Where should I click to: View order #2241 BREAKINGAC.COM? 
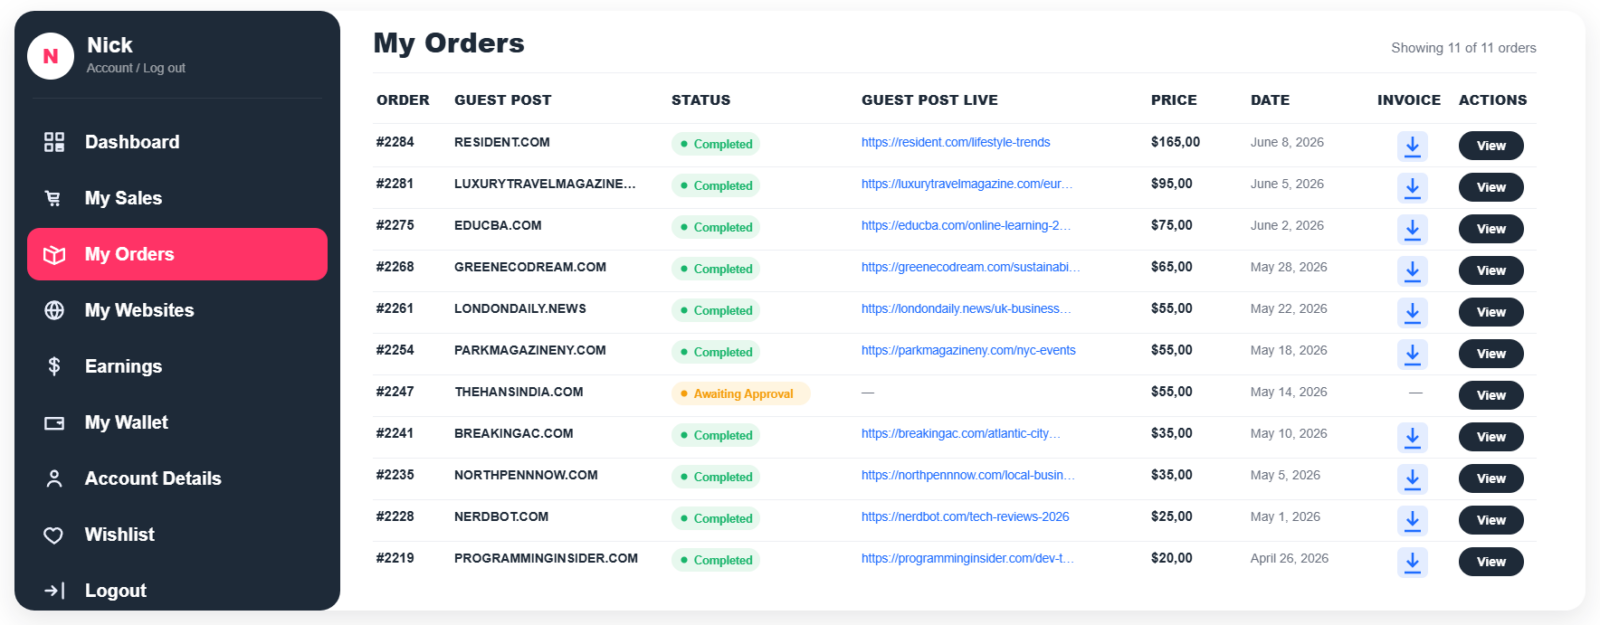1491,437
